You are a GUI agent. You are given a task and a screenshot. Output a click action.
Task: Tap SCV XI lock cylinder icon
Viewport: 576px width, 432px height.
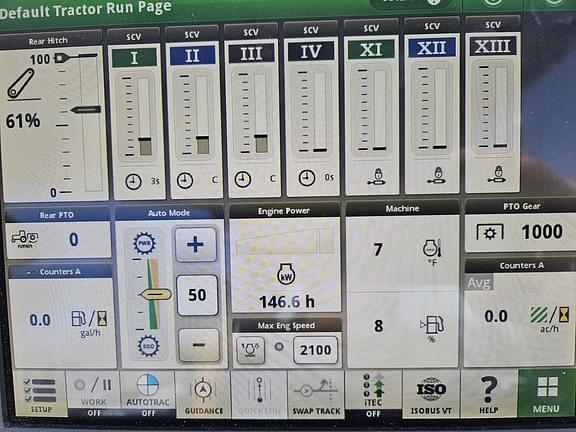377,177
